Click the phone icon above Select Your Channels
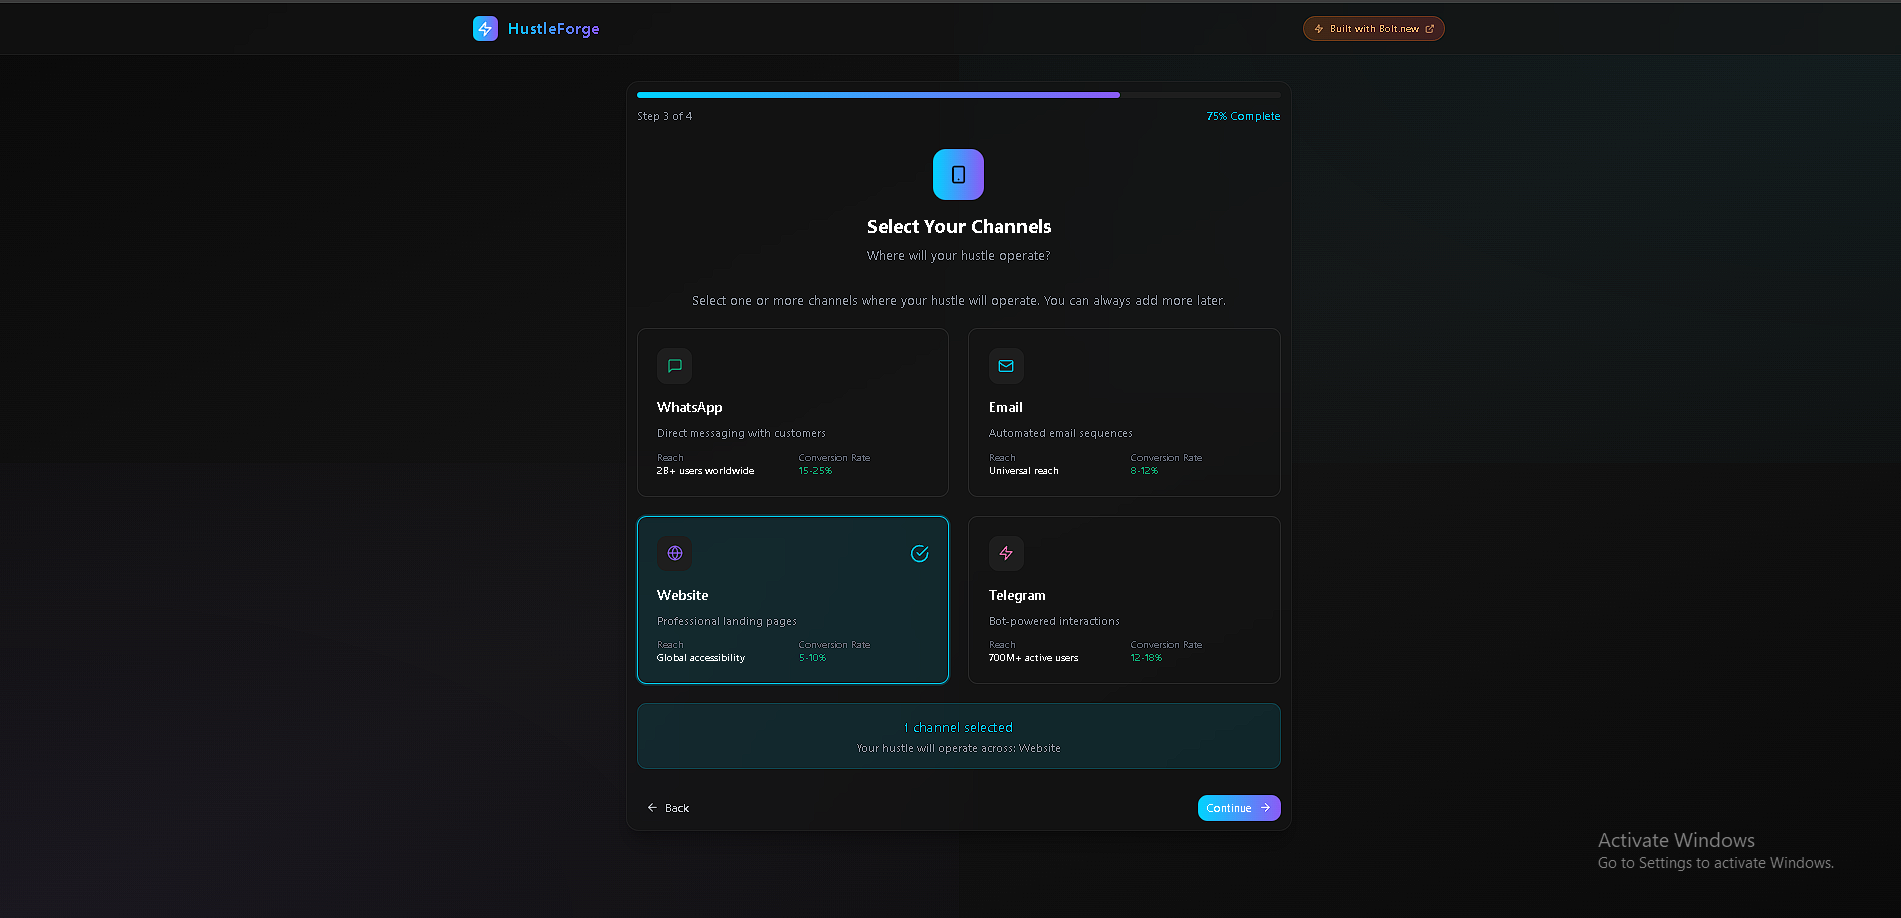The width and height of the screenshot is (1901, 918). (958, 174)
